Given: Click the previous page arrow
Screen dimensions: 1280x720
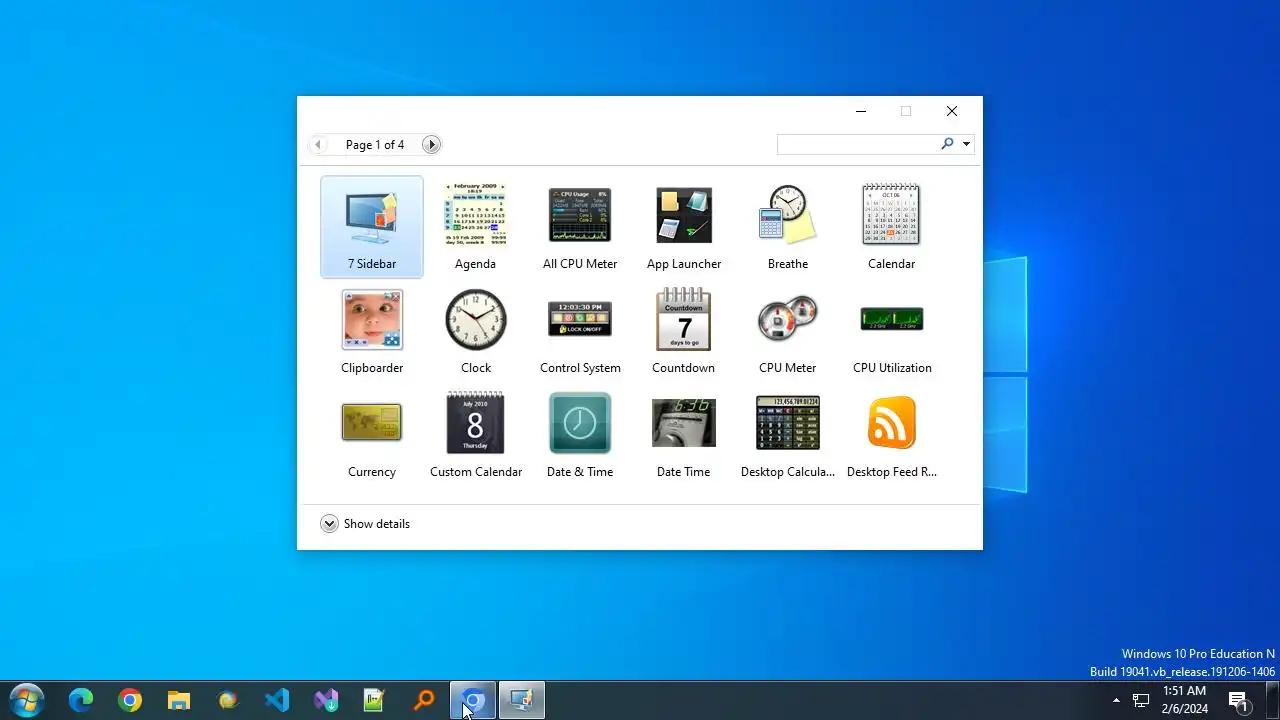Looking at the screenshot, I should (318, 145).
